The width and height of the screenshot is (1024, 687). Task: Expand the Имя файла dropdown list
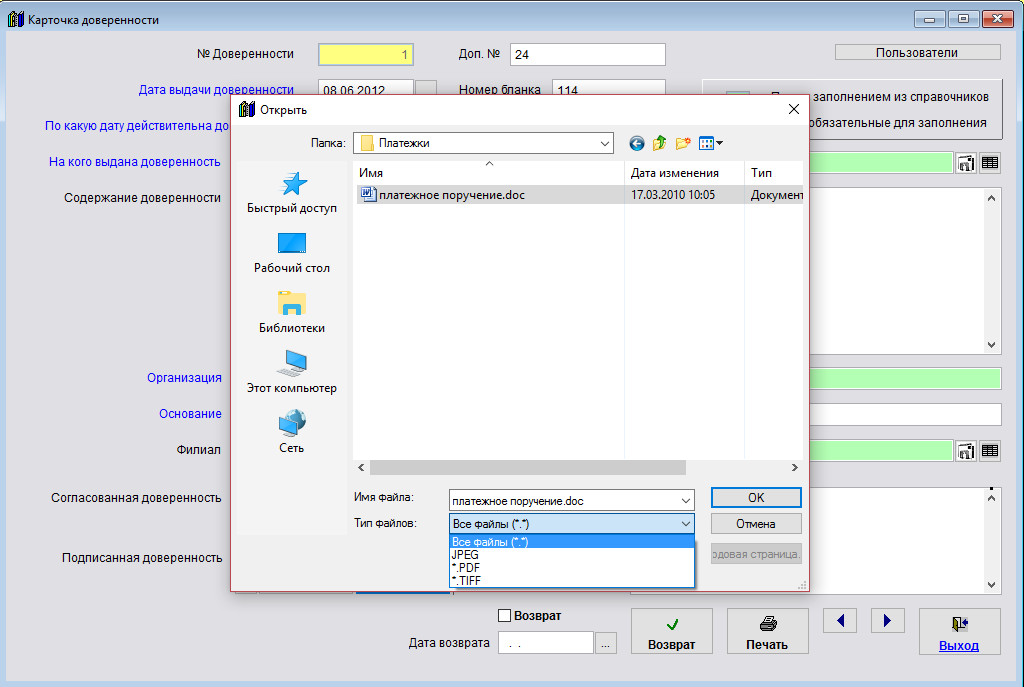[685, 499]
